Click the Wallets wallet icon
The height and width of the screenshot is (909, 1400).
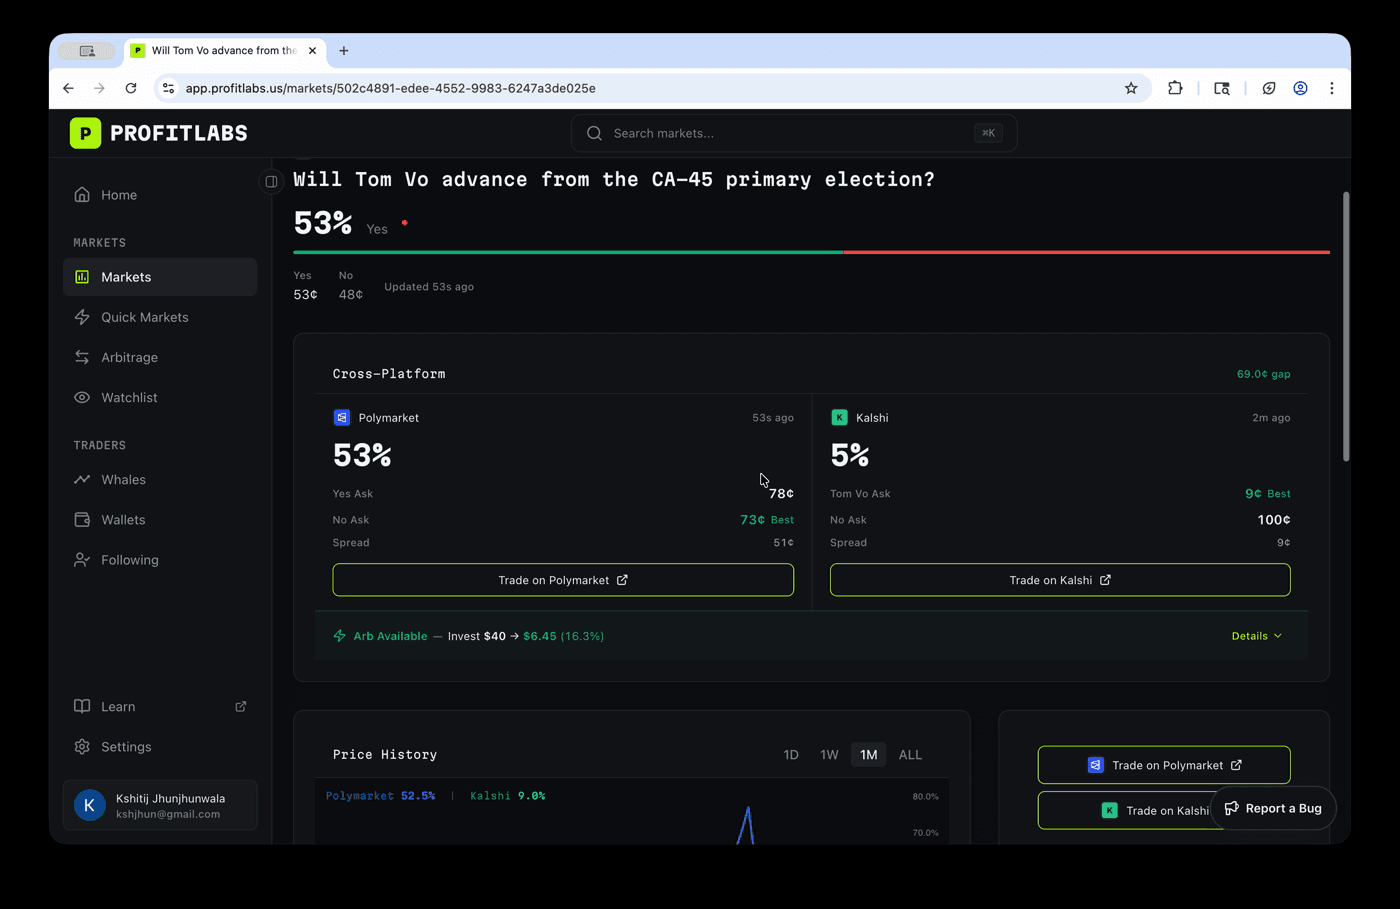point(82,520)
